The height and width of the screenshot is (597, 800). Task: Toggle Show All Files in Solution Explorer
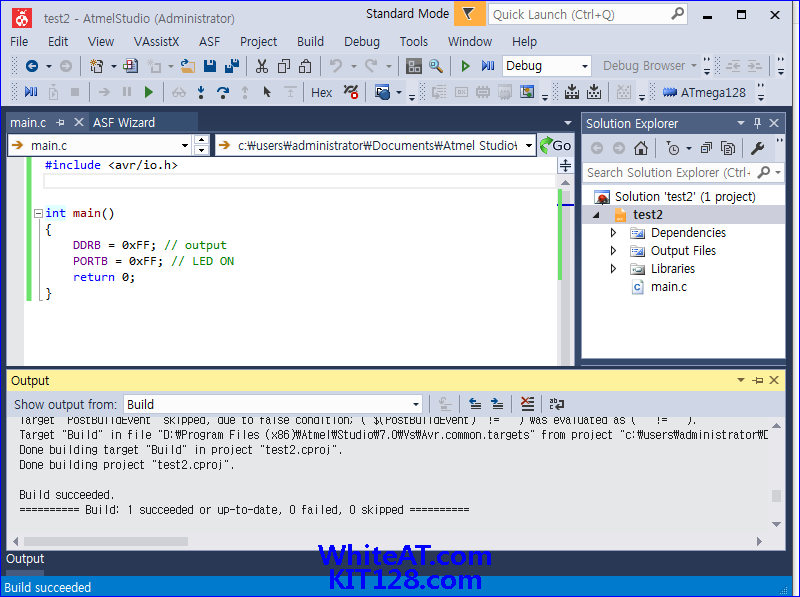[x=728, y=148]
